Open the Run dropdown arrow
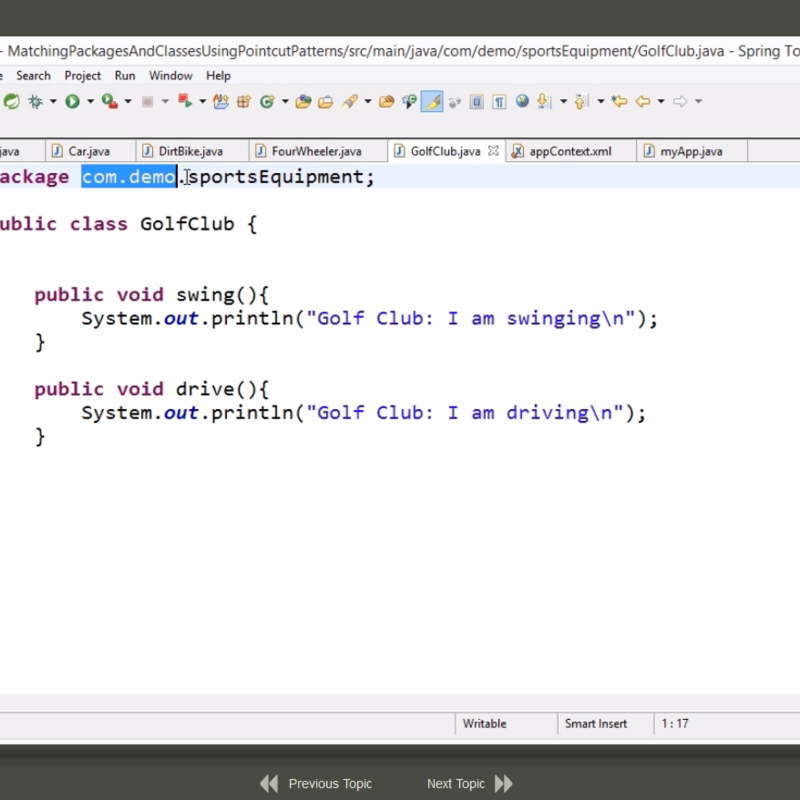The height and width of the screenshot is (800, 800). click(90, 102)
